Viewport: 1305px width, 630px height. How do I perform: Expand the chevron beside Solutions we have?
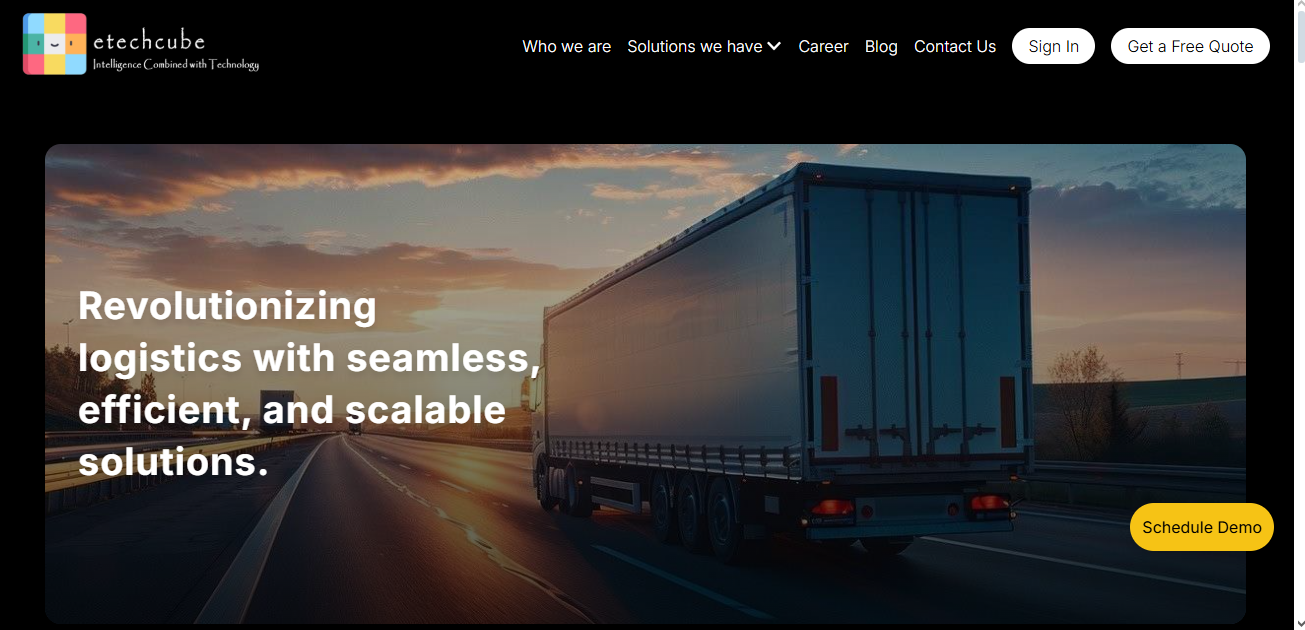[x=774, y=46]
